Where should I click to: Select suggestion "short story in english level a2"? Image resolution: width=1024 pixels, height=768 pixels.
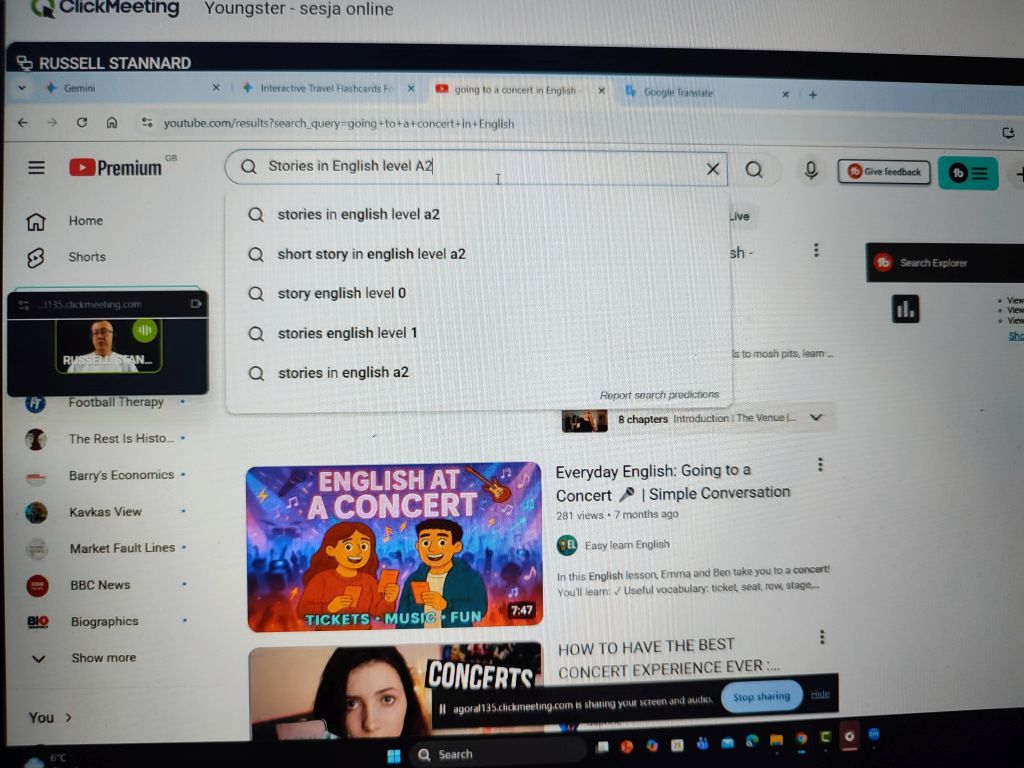click(371, 254)
